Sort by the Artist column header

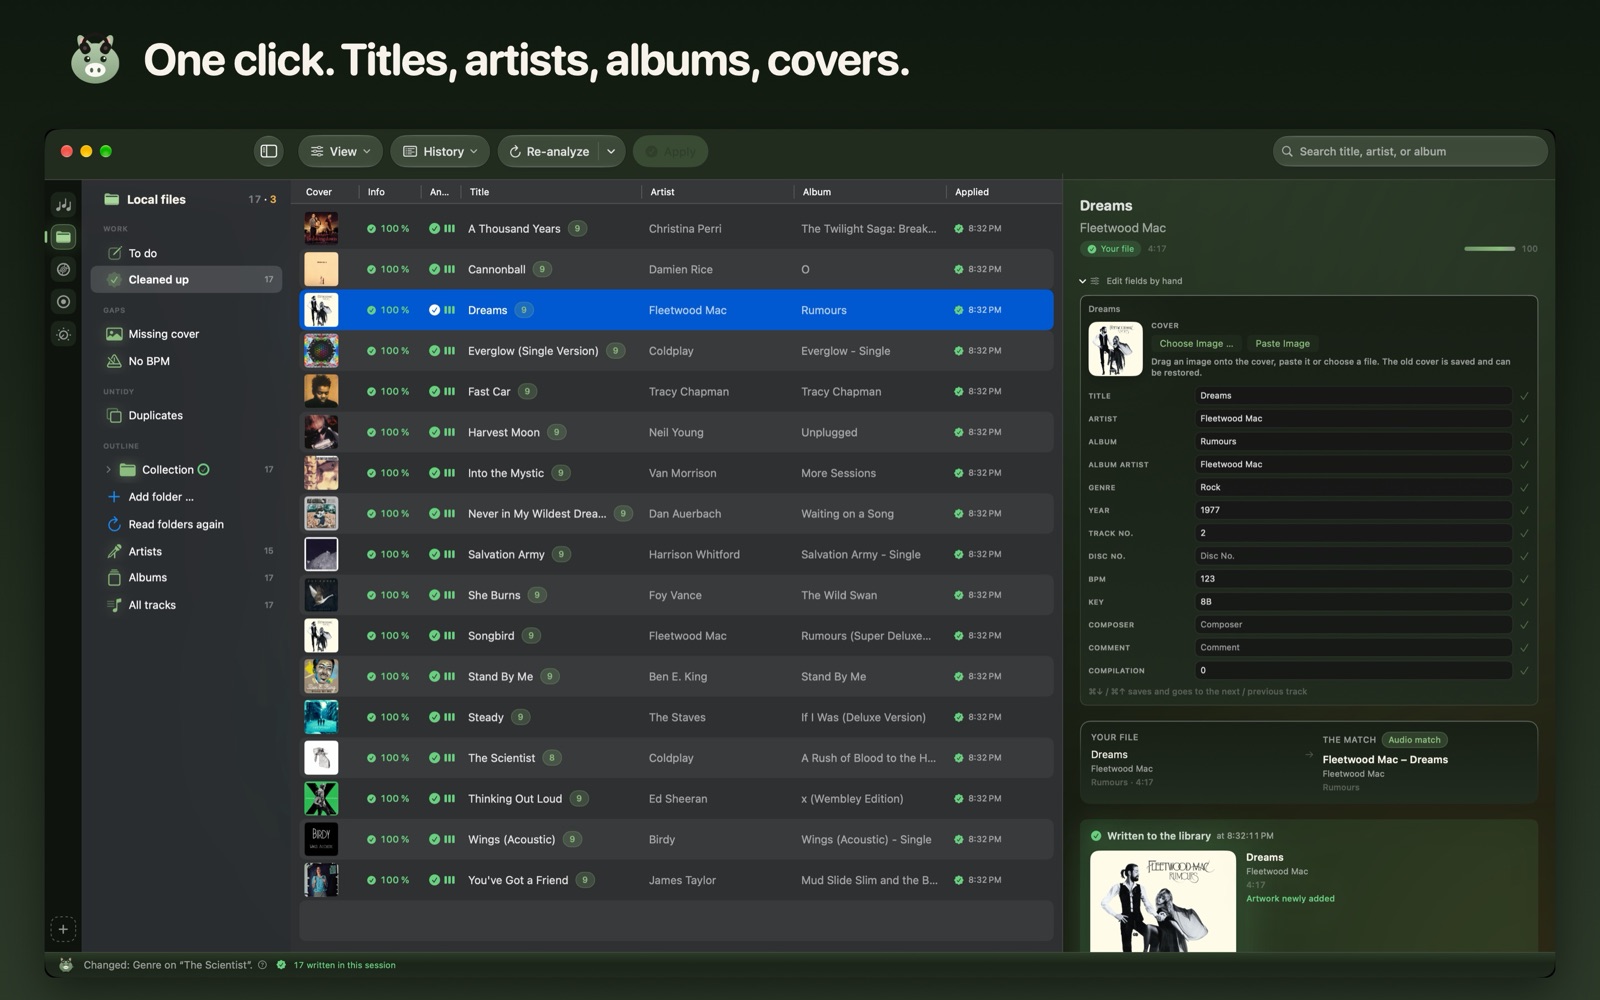(x=662, y=192)
